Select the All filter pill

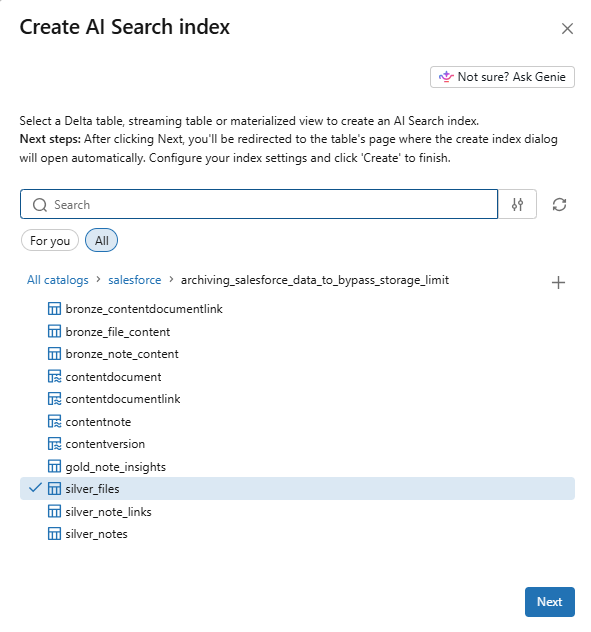(x=102, y=241)
